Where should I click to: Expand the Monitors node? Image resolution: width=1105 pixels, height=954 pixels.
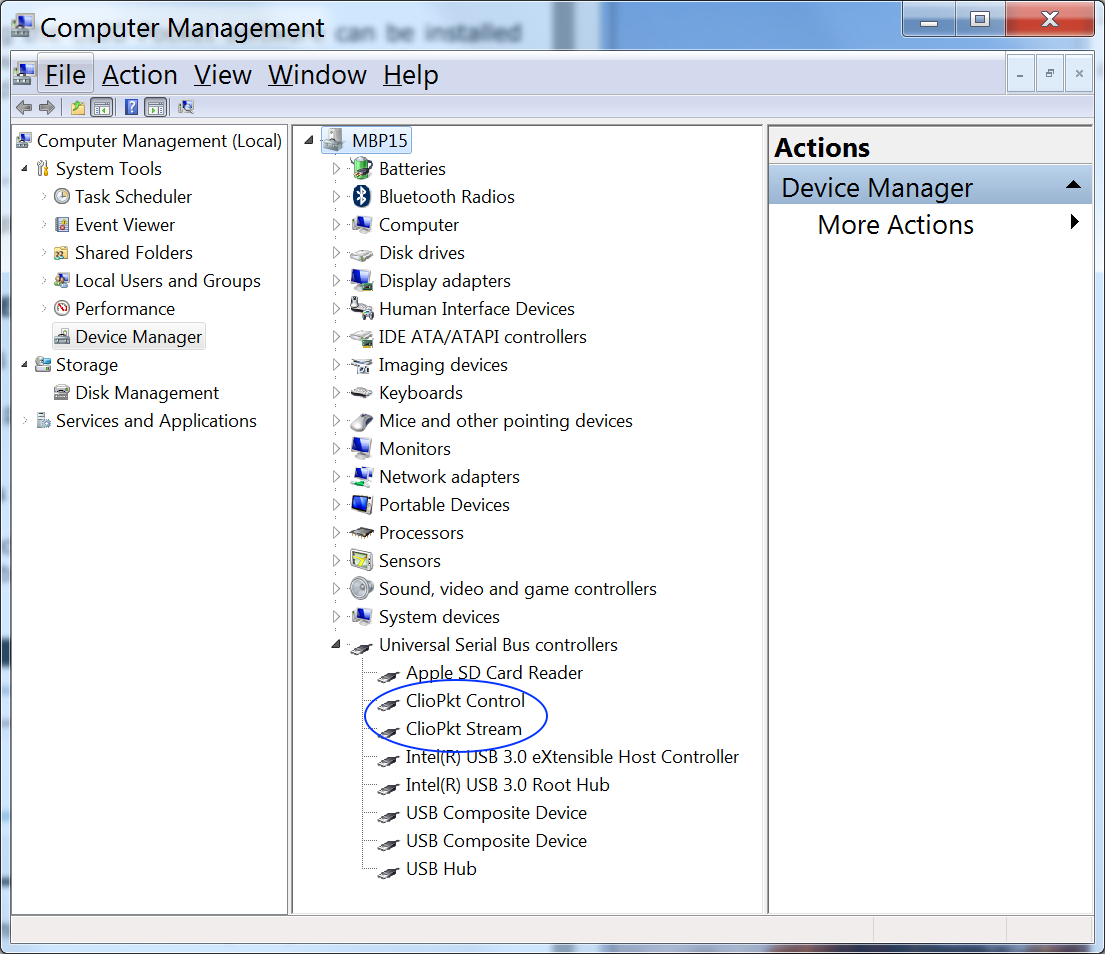(x=336, y=449)
